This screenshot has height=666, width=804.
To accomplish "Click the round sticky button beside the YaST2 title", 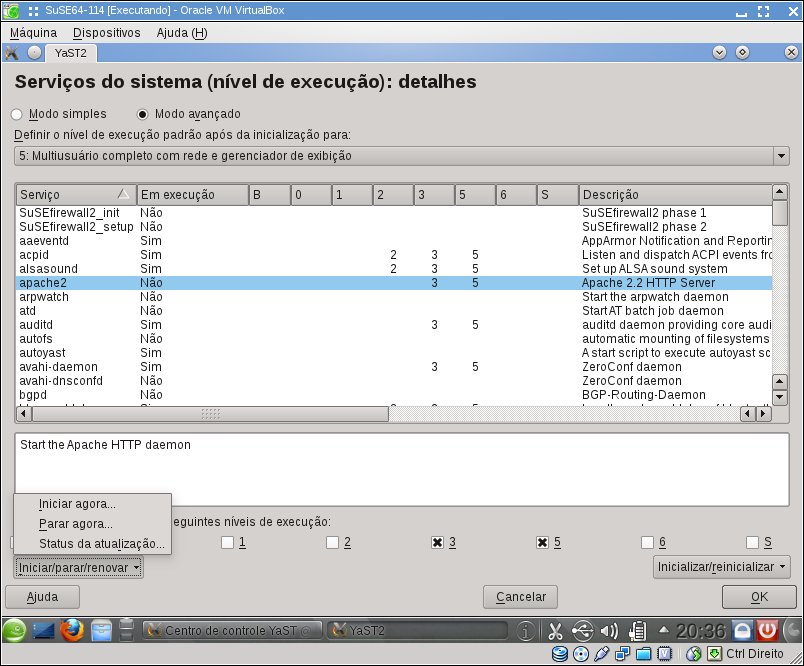I will point(34,53).
